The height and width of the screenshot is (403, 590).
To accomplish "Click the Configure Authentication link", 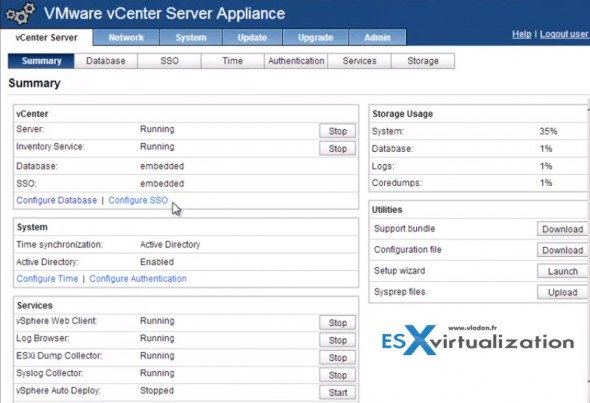I will point(138,279).
